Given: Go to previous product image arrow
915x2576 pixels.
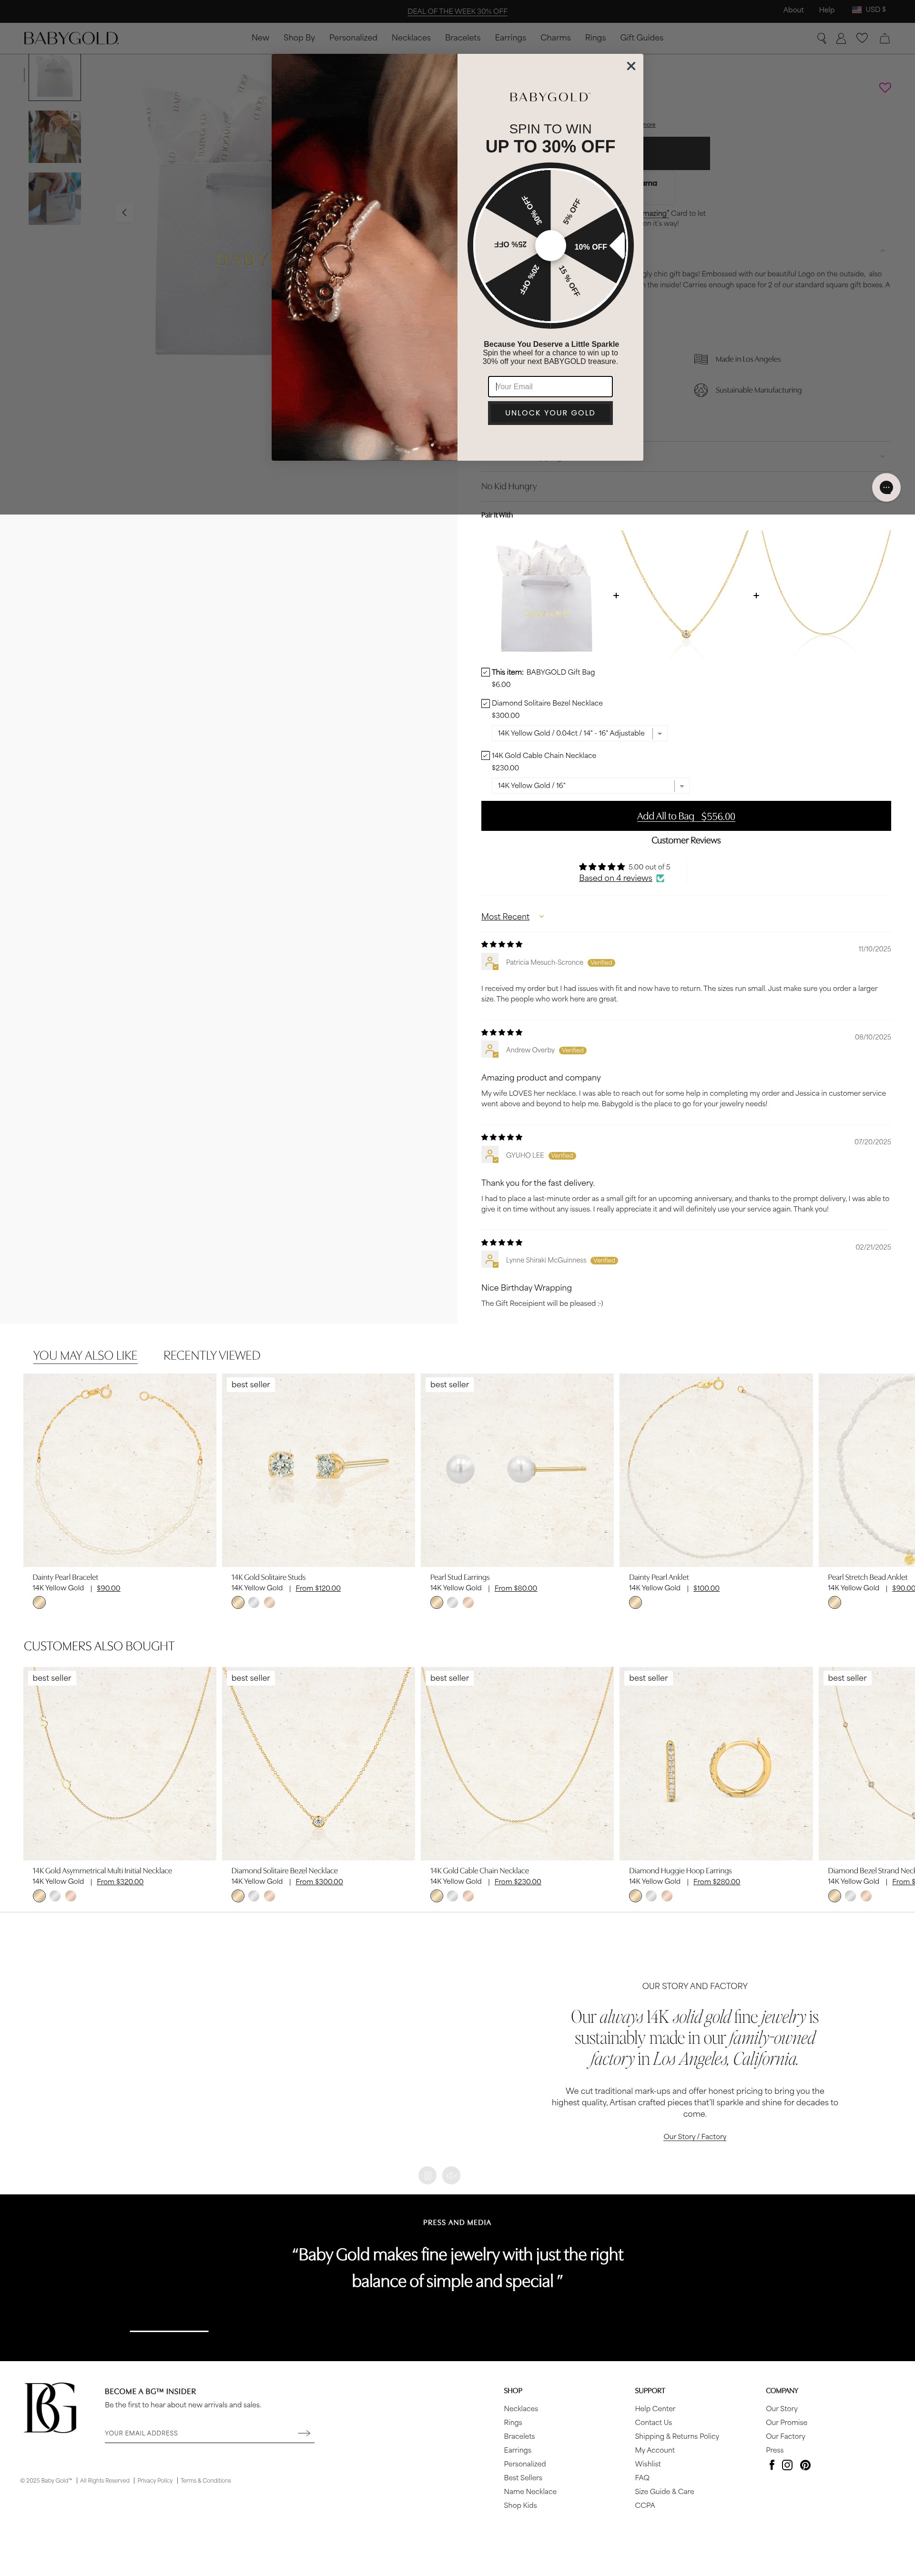Looking at the screenshot, I should point(124,212).
